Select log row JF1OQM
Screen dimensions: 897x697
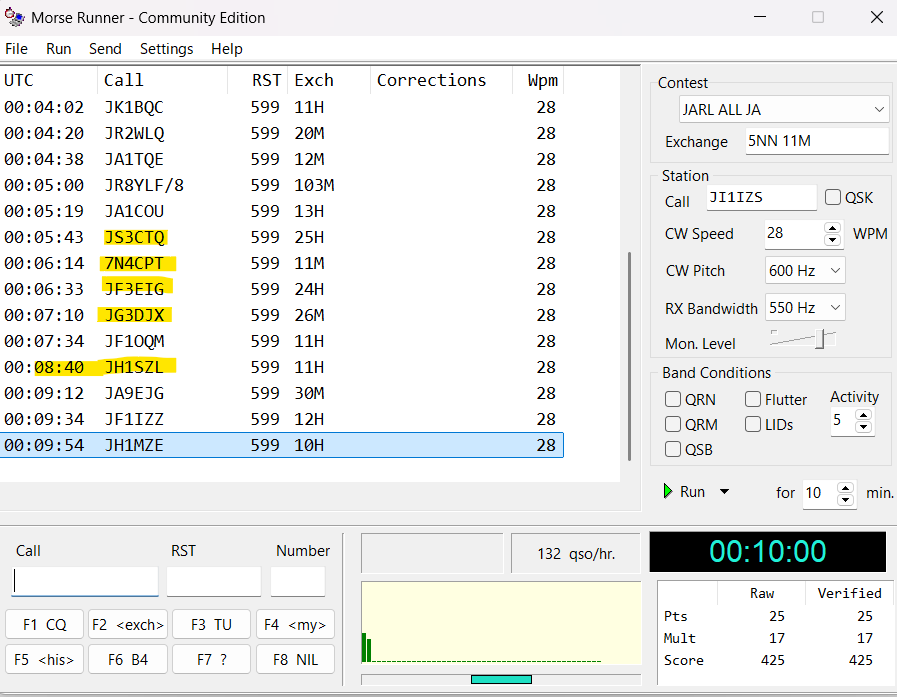click(281, 341)
